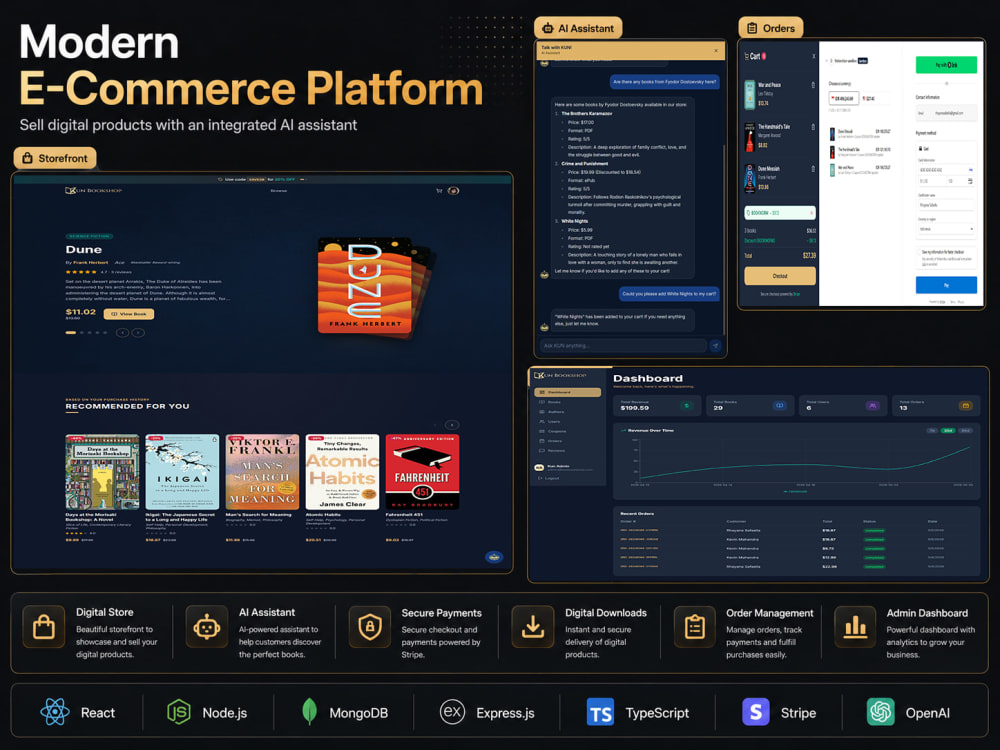
Task: Click the Total Books icon on dashboard
Action: [779, 406]
